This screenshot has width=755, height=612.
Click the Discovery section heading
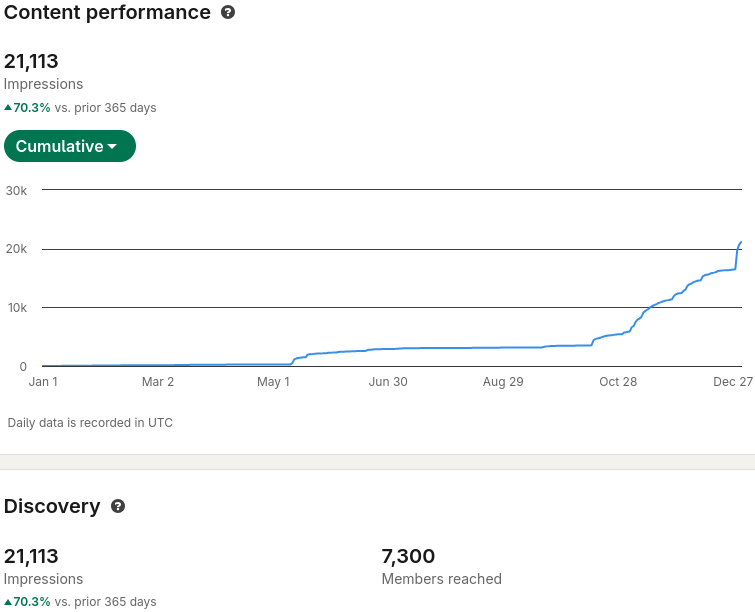(x=52, y=507)
